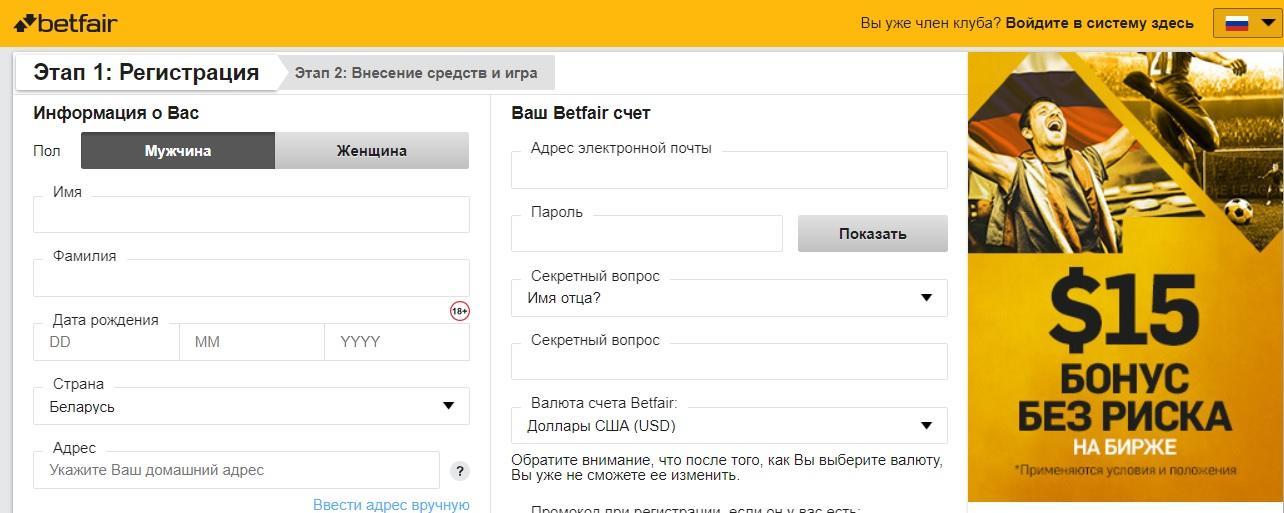Click the Адрес электронной почты field
1284x513 pixels.
[728, 171]
